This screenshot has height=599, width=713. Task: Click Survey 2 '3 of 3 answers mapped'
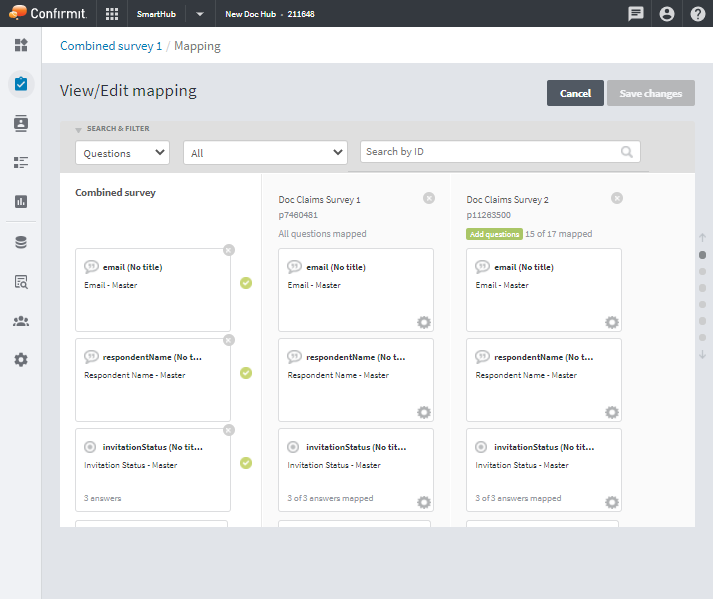pyautogui.click(x=518, y=498)
